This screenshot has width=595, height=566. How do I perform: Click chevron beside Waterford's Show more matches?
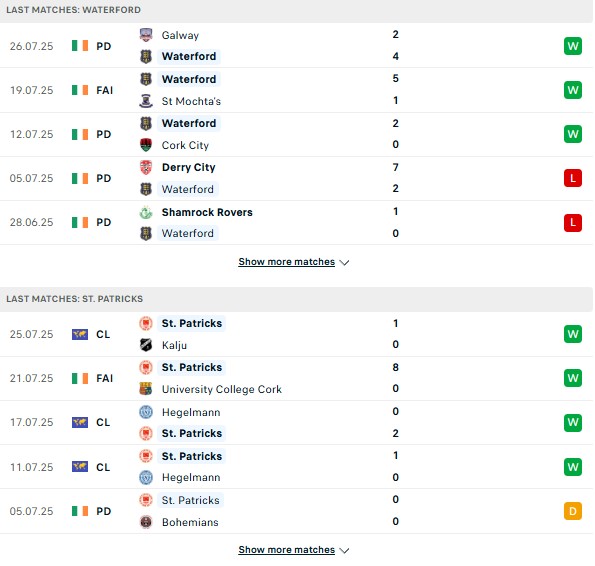(x=344, y=263)
